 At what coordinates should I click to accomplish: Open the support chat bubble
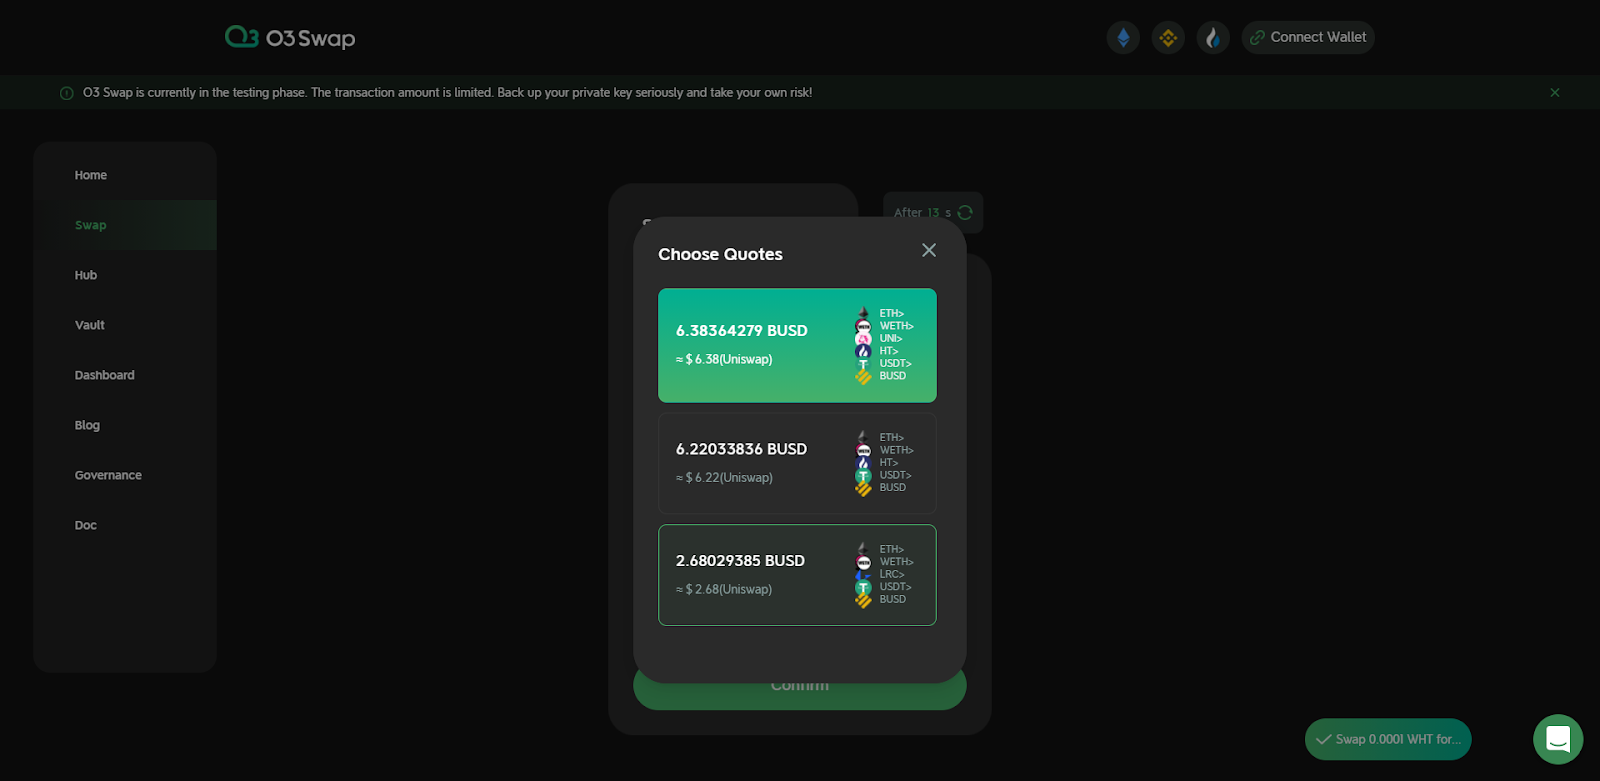(x=1558, y=739)
